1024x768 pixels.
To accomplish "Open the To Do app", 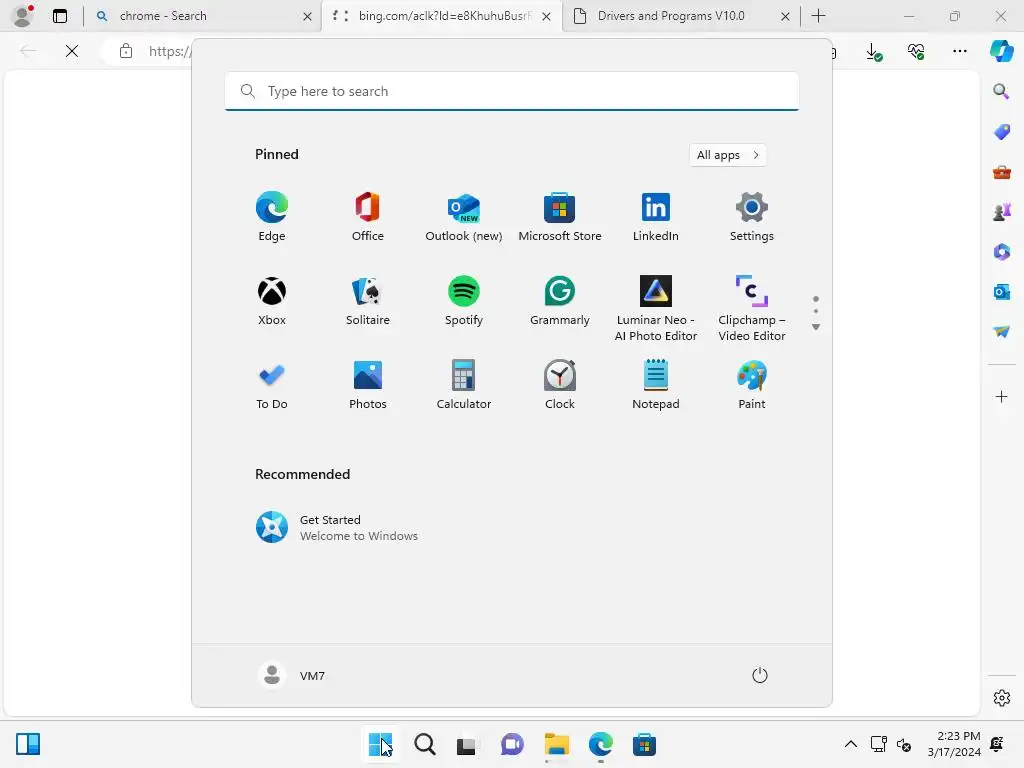I will (272, 385).
